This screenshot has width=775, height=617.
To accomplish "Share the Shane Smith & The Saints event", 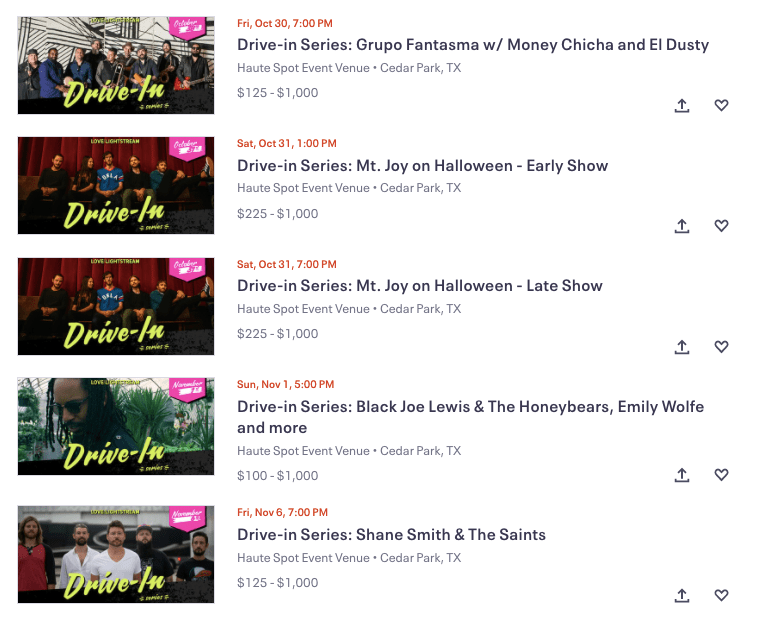I will (x=682, y=595).
